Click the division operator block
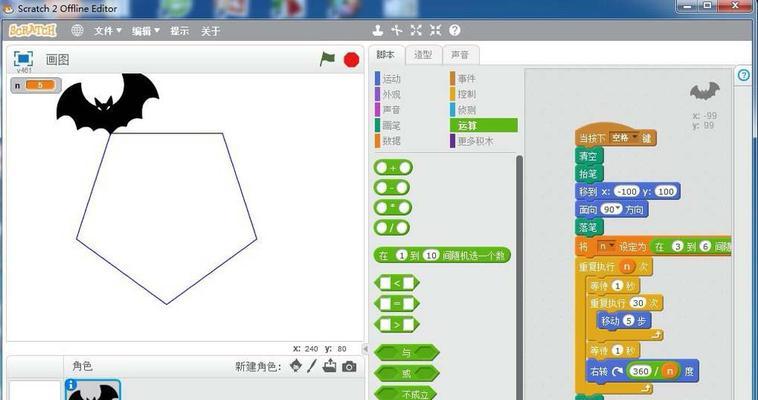758x400 pixels. (x=392, y=227)
